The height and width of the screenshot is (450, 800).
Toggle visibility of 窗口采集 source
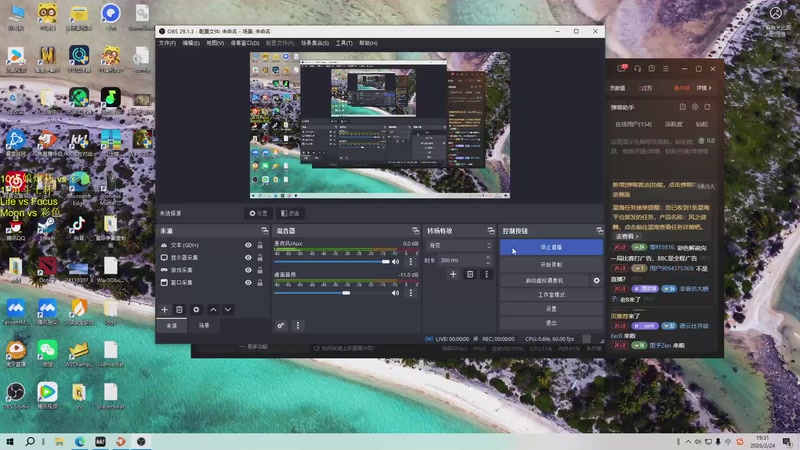[x=248, y=282]
